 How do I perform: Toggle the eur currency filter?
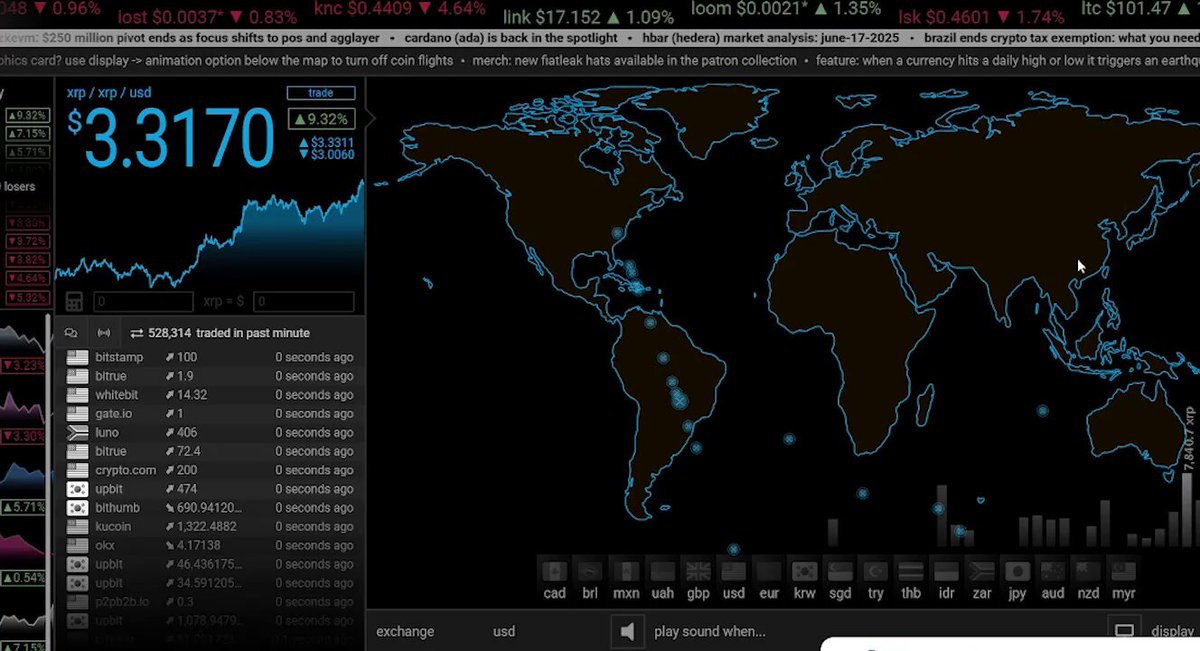(769, 580)
